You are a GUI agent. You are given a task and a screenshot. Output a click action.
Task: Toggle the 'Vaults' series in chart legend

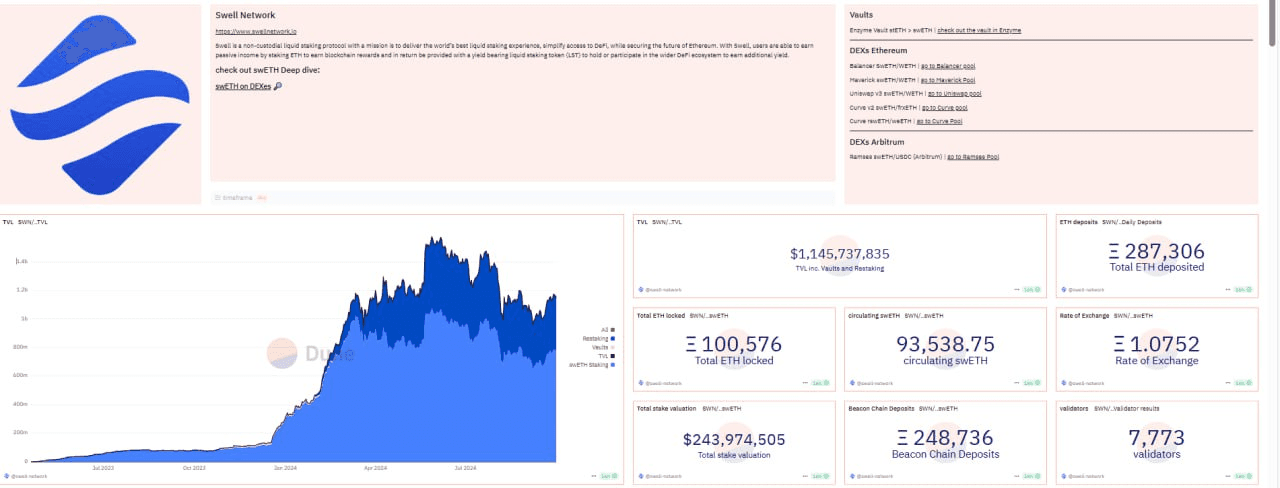click(x=602, y=347)
